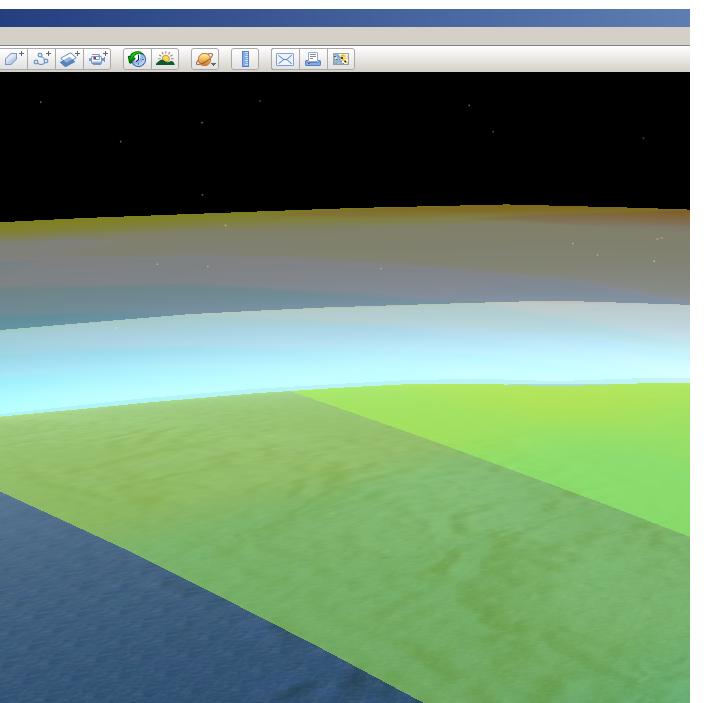This screenshot has width=720, height=703.
Task: Select the Add Polygon tool
Action: click(13, 59)
